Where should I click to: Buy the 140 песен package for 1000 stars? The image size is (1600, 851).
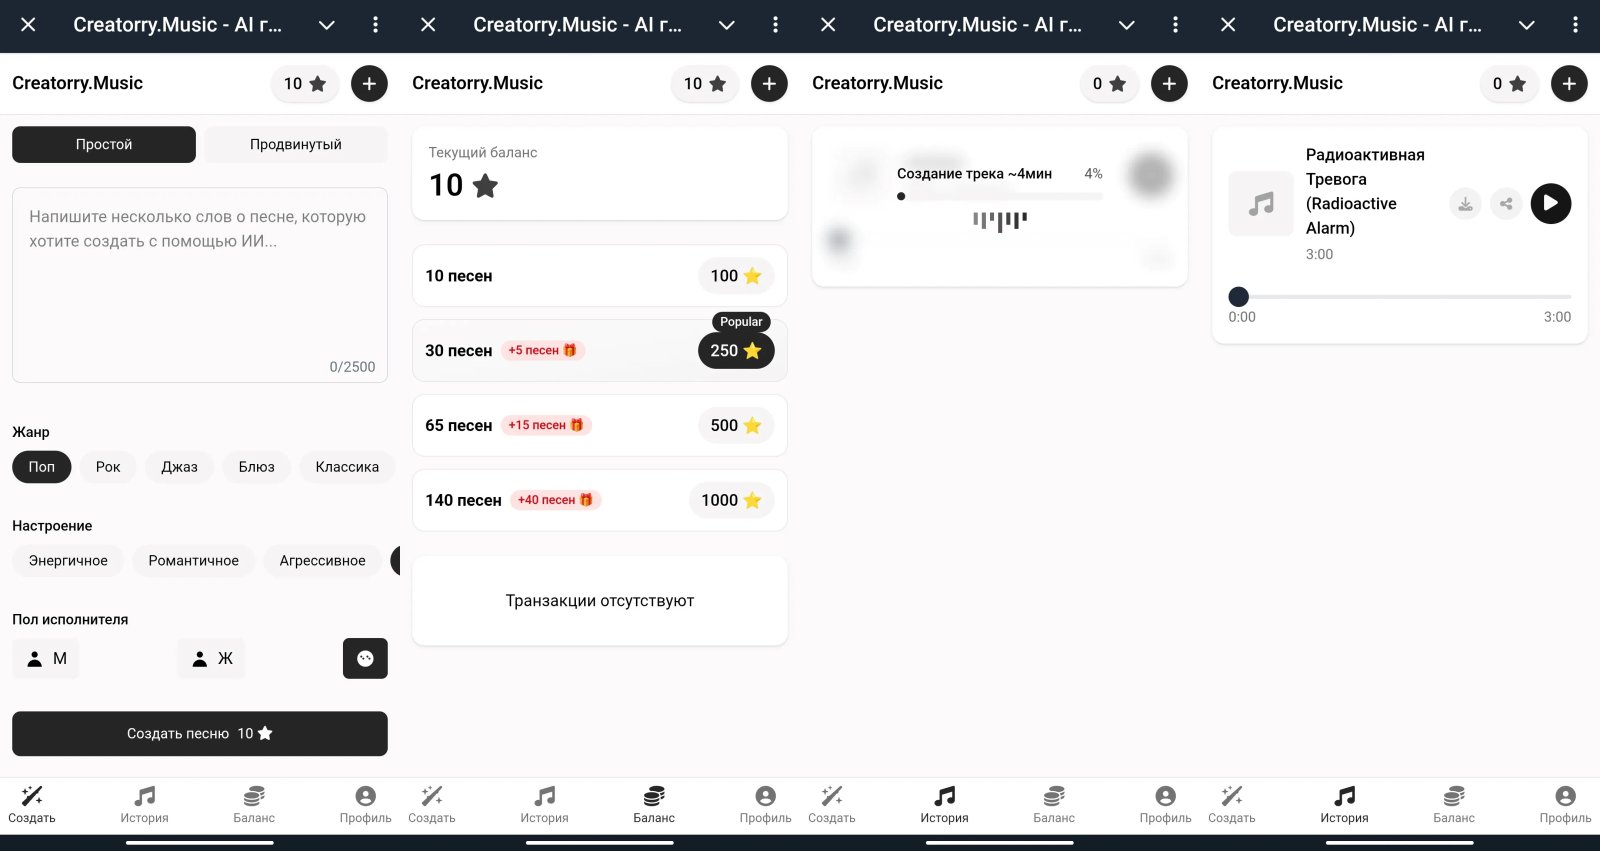[x=600, y=500]
